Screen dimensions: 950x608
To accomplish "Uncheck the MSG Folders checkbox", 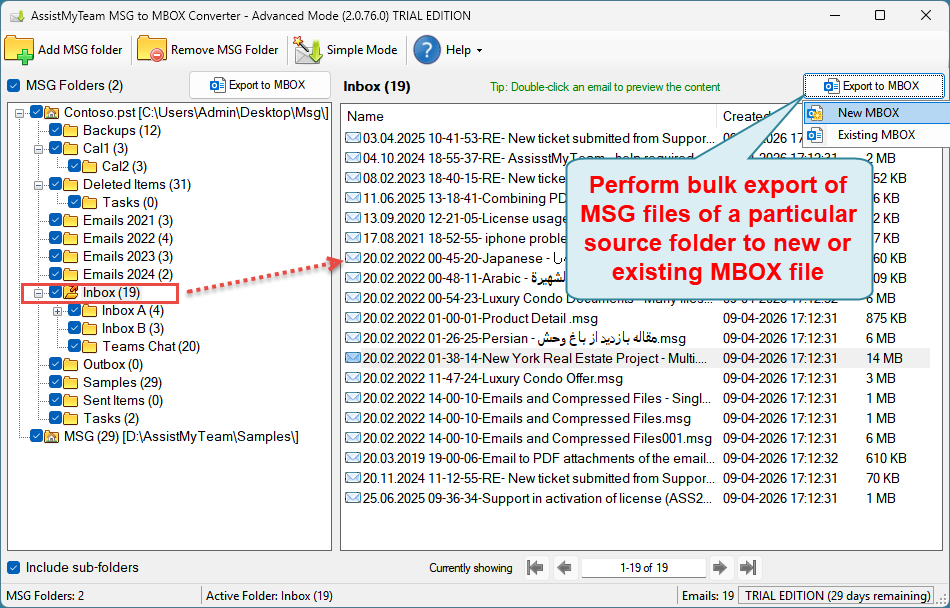I will (14, 86).
